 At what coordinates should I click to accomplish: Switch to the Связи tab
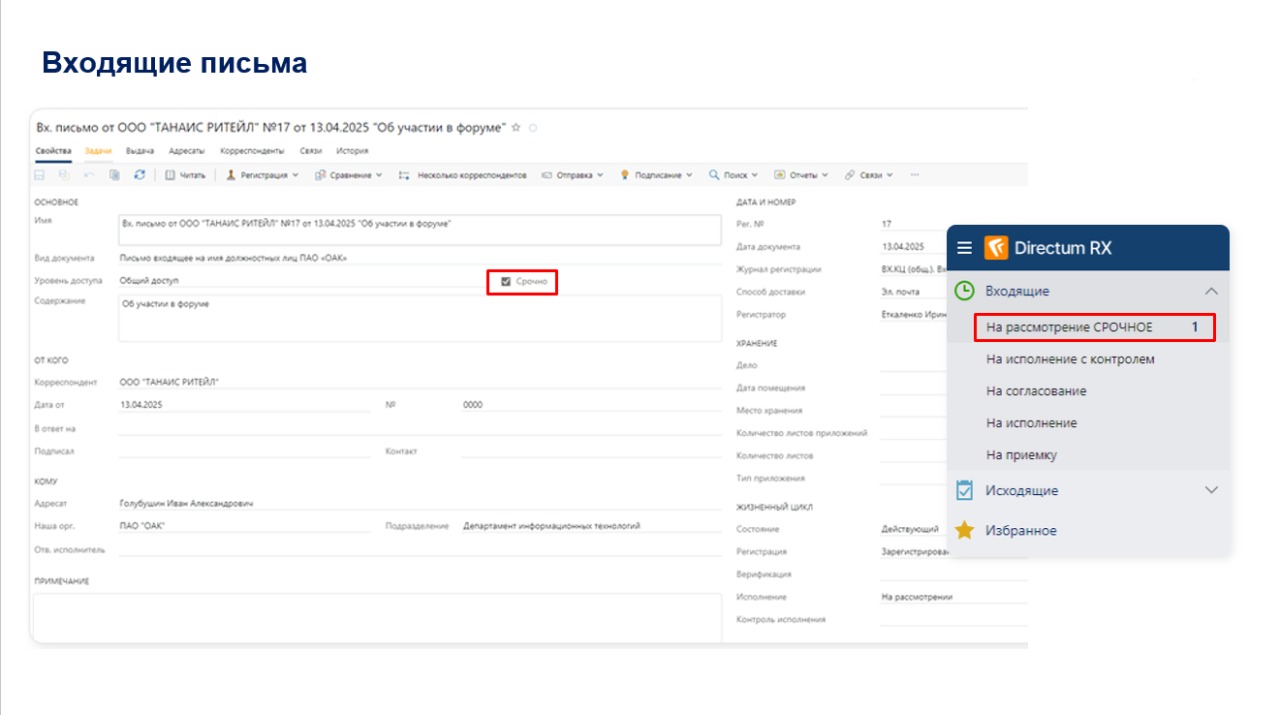310,151
